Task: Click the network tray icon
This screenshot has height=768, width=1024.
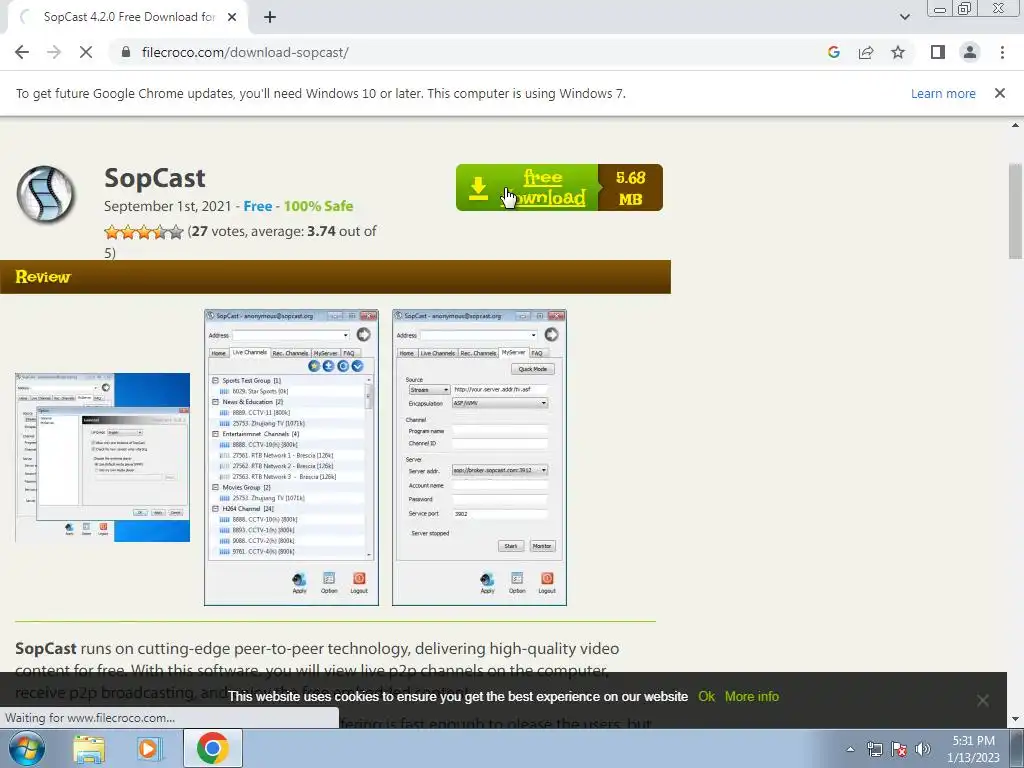Action: click(x=874, y=749)
